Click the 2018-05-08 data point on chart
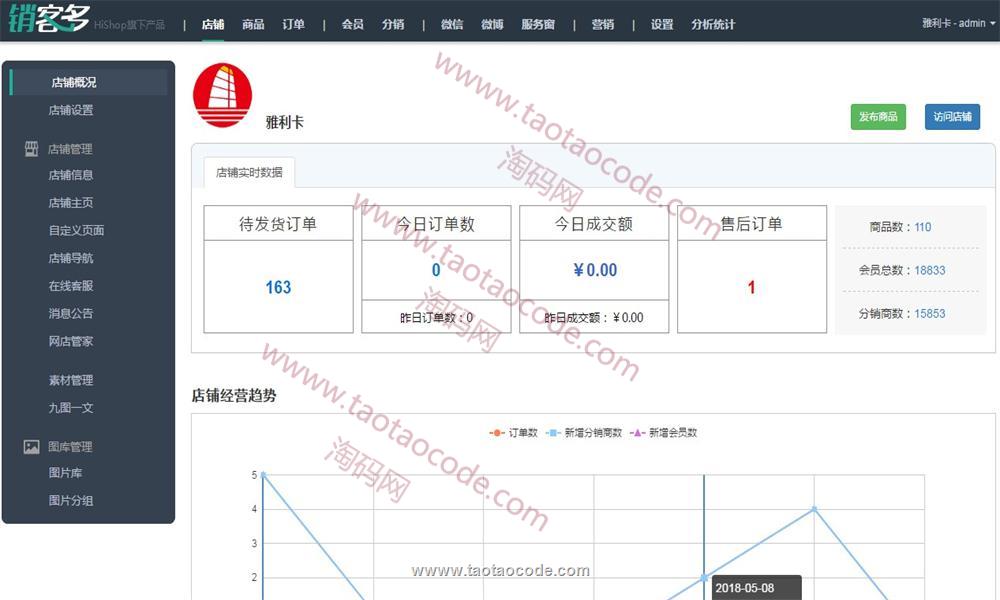This screenshot has width=1000, height=600. 704,577
